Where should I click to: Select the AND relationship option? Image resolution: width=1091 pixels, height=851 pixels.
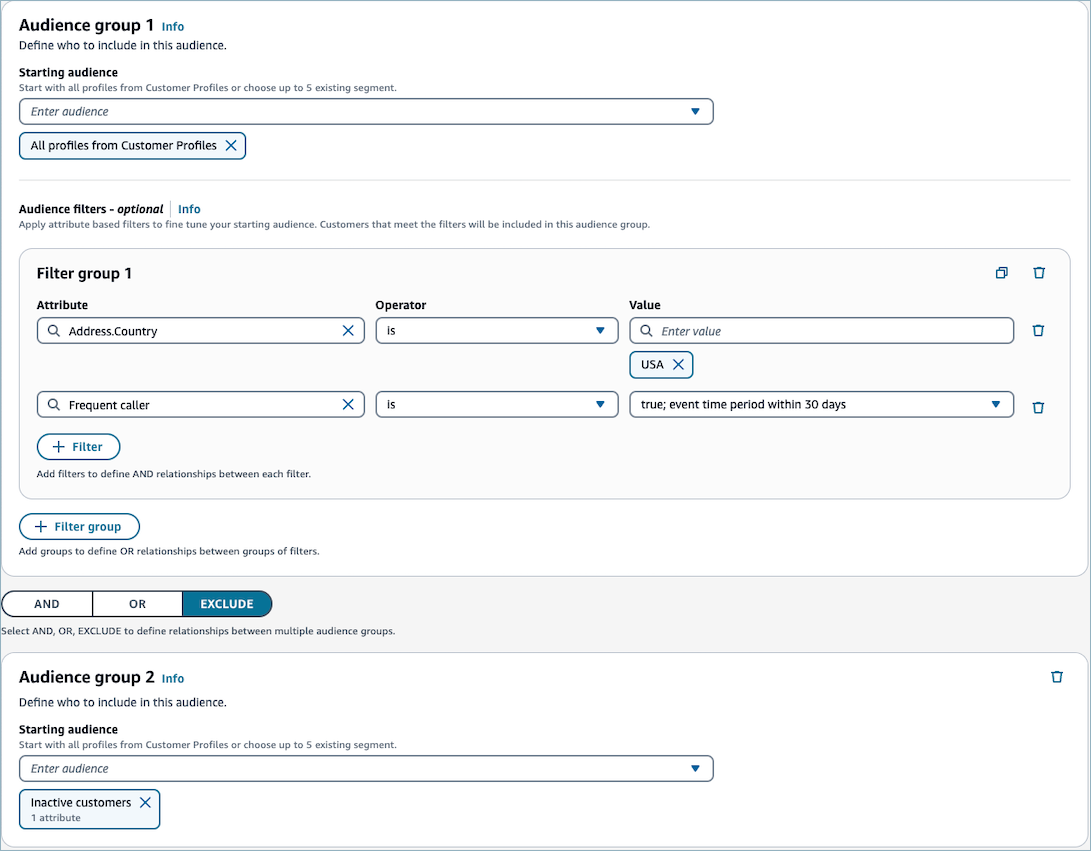coord(47,604)
